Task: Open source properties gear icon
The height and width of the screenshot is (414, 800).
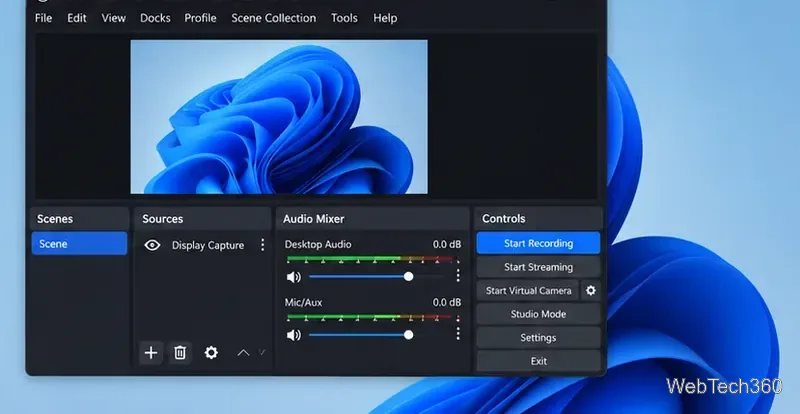Action: click(211, 353)
